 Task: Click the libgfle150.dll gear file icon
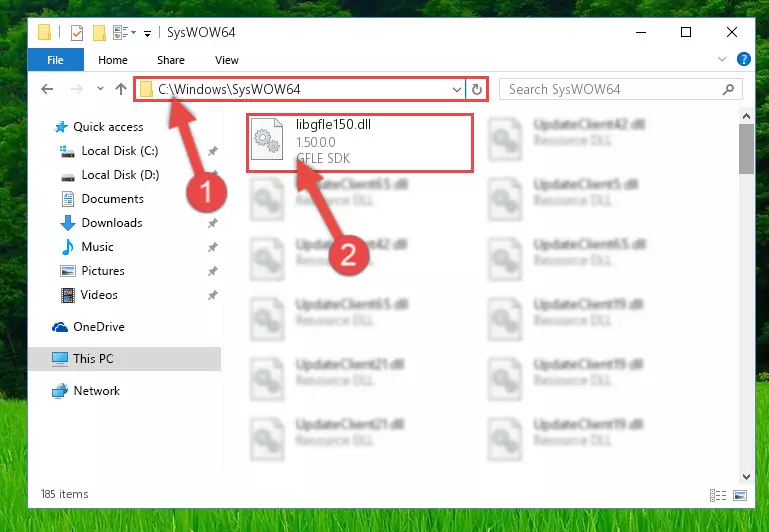click(267, 139)
